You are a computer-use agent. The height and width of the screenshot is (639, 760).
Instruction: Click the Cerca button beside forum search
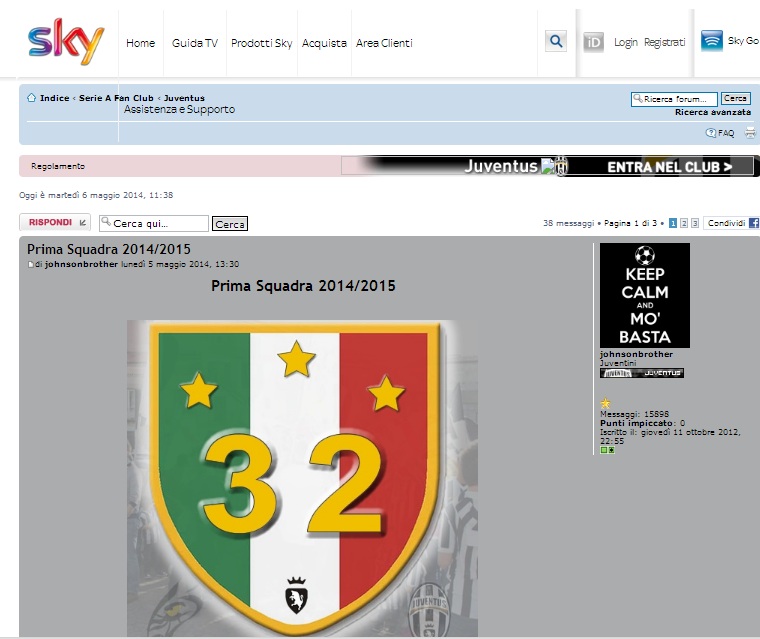pos(735,98)
